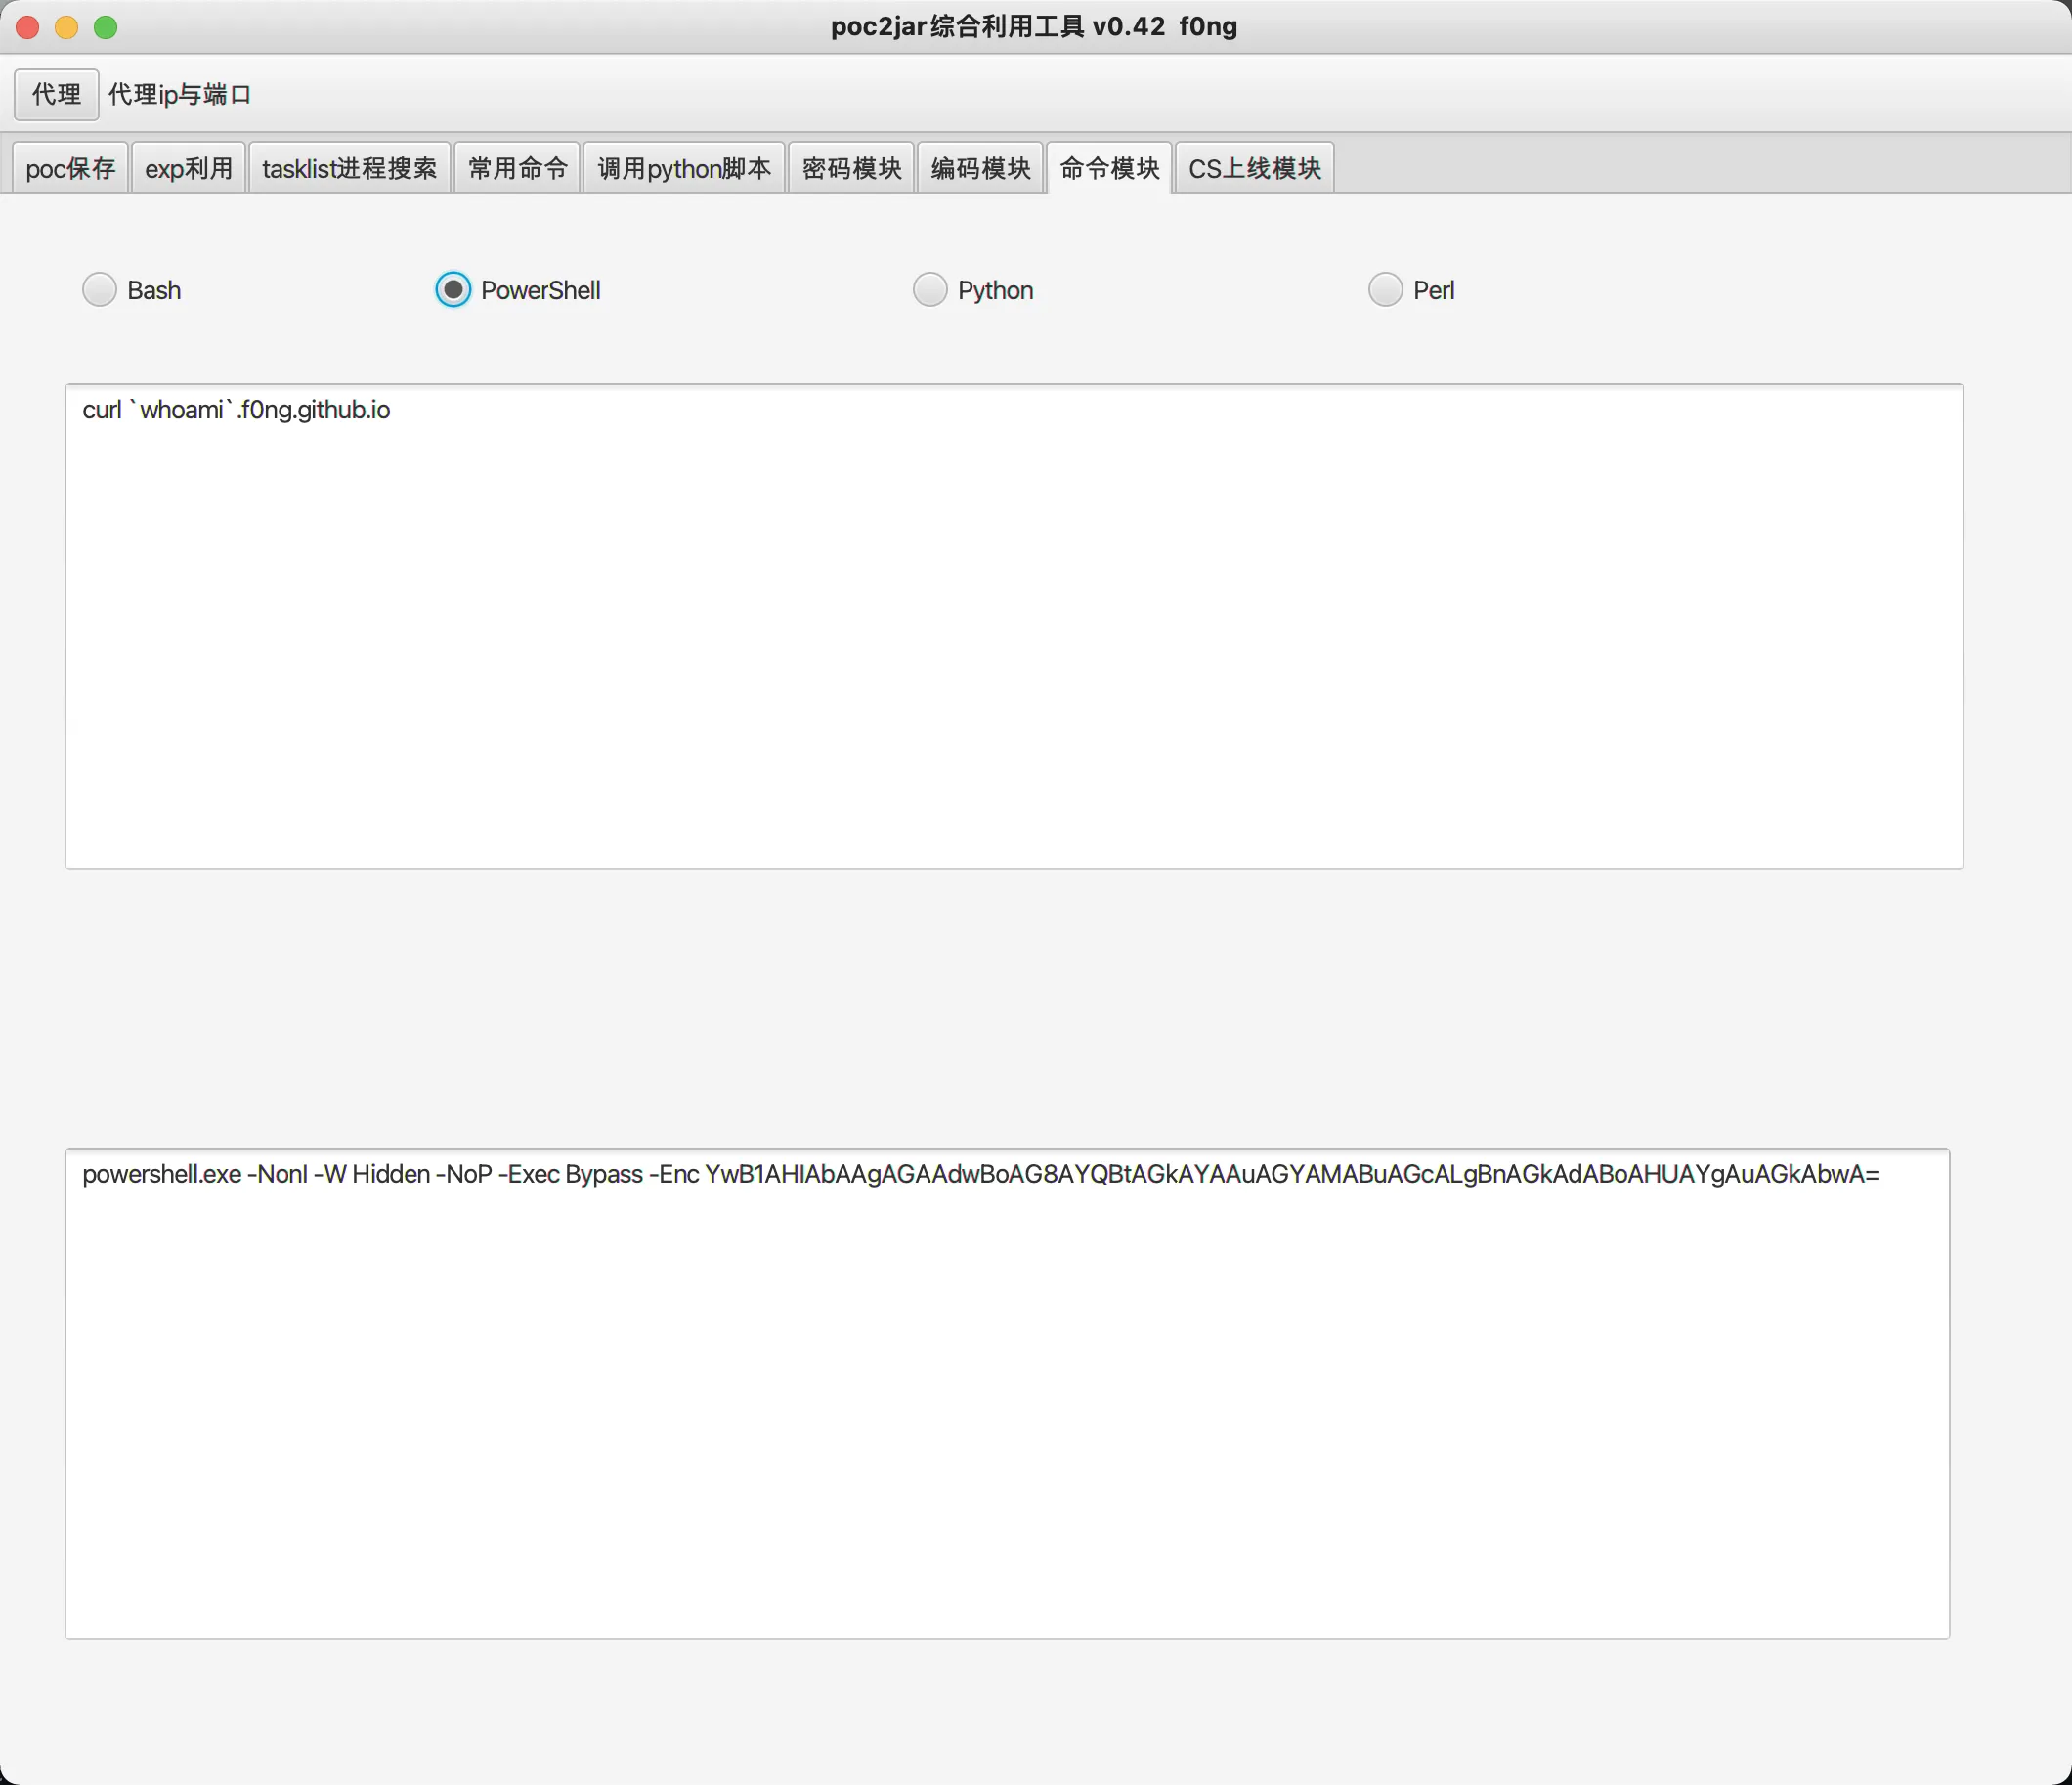Viewport: 2072px width, 1785px height.
Task: Switch to the exp利用 tab
Action: point(188,168)
